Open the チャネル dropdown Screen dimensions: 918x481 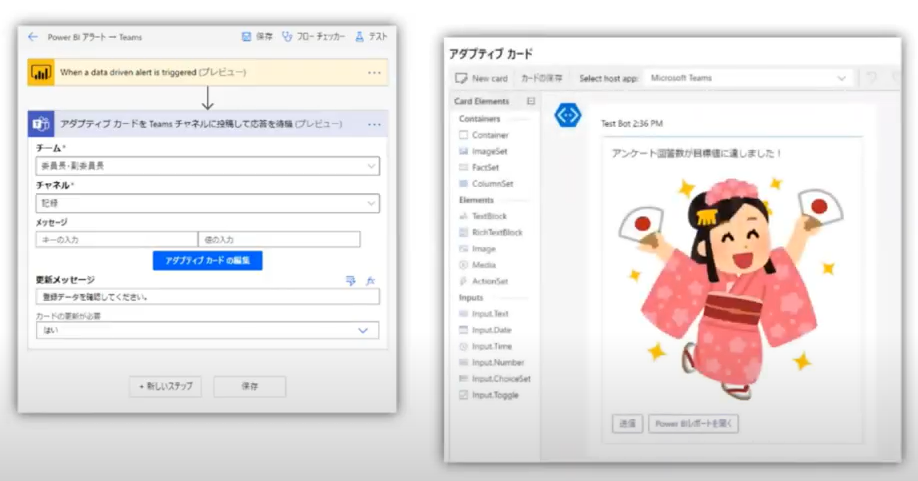(207, 204)
